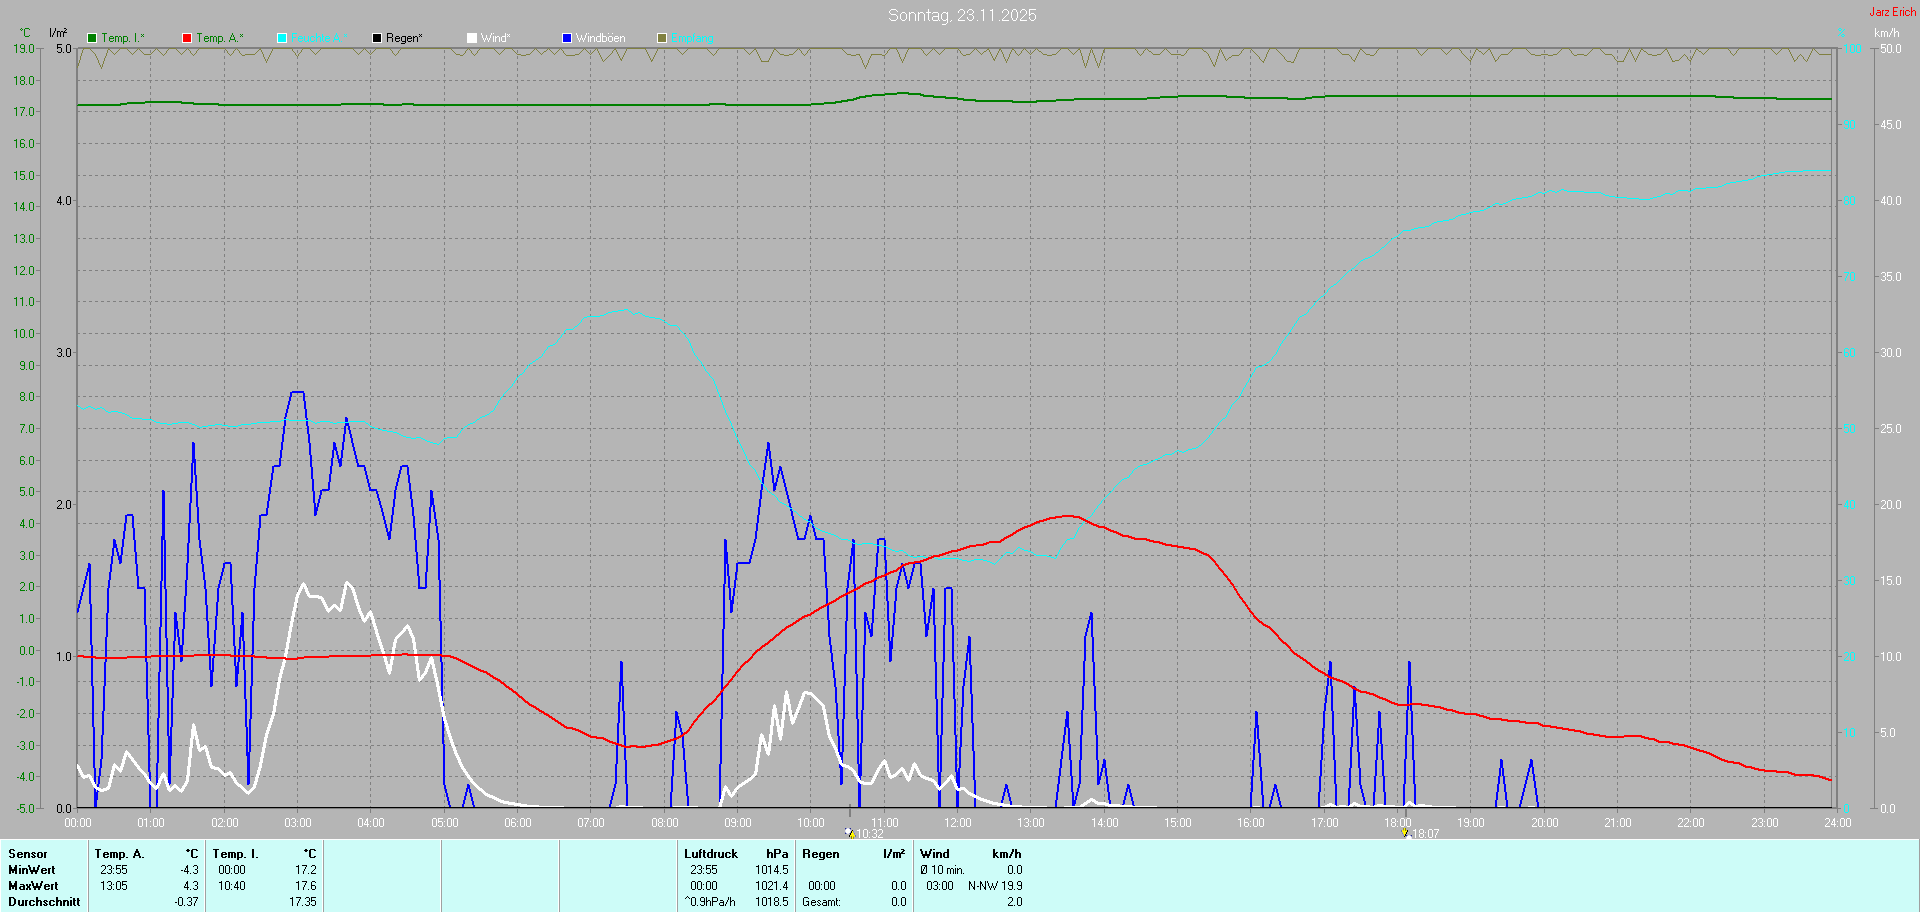
Task: Click the Jarz Erich name label
Action: 1892,12
